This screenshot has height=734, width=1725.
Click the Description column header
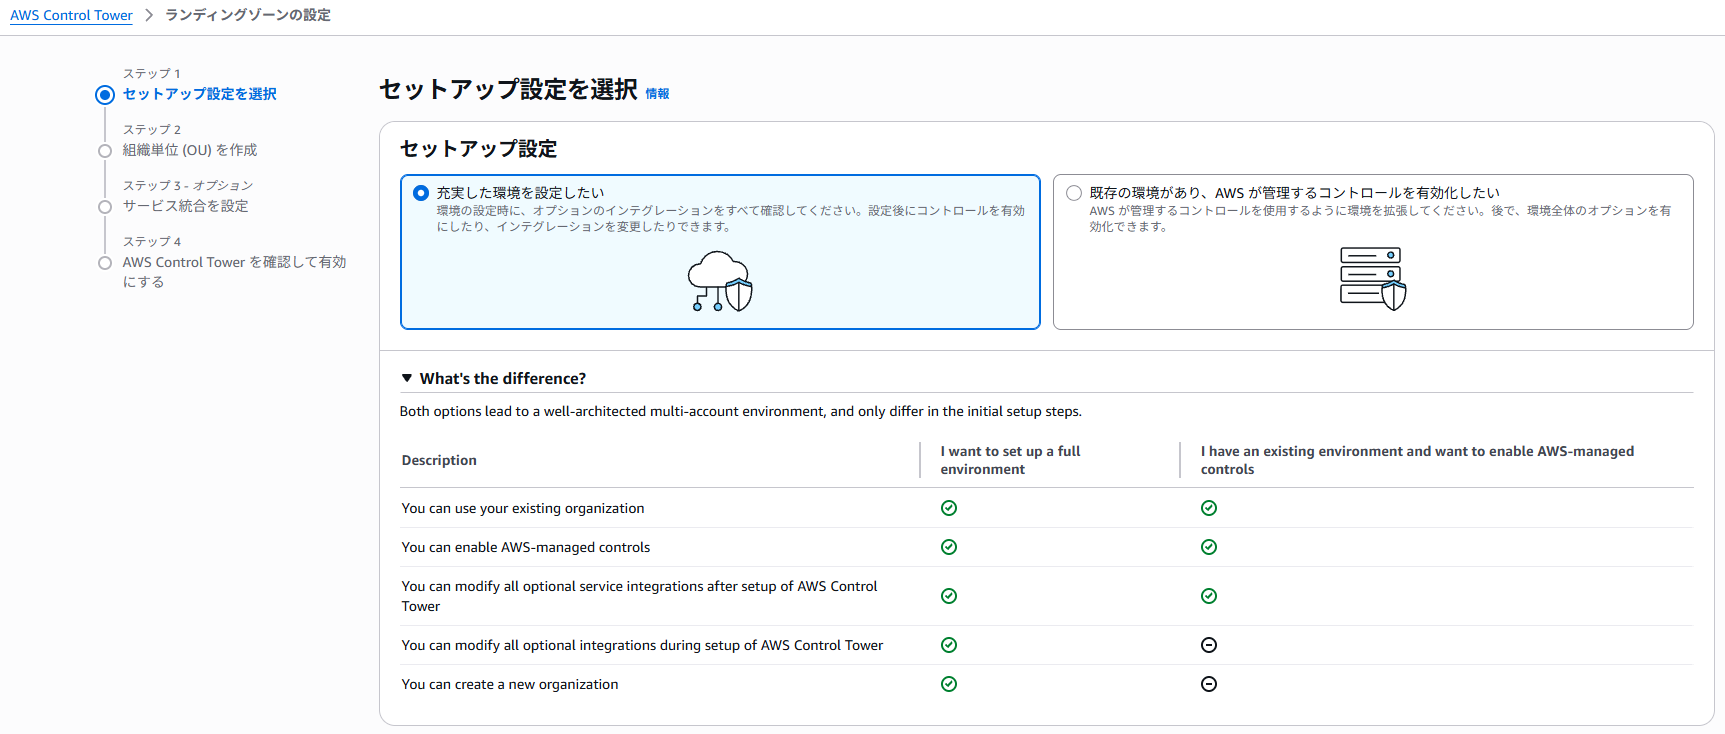pyautogui.click(x=439, y=460)
